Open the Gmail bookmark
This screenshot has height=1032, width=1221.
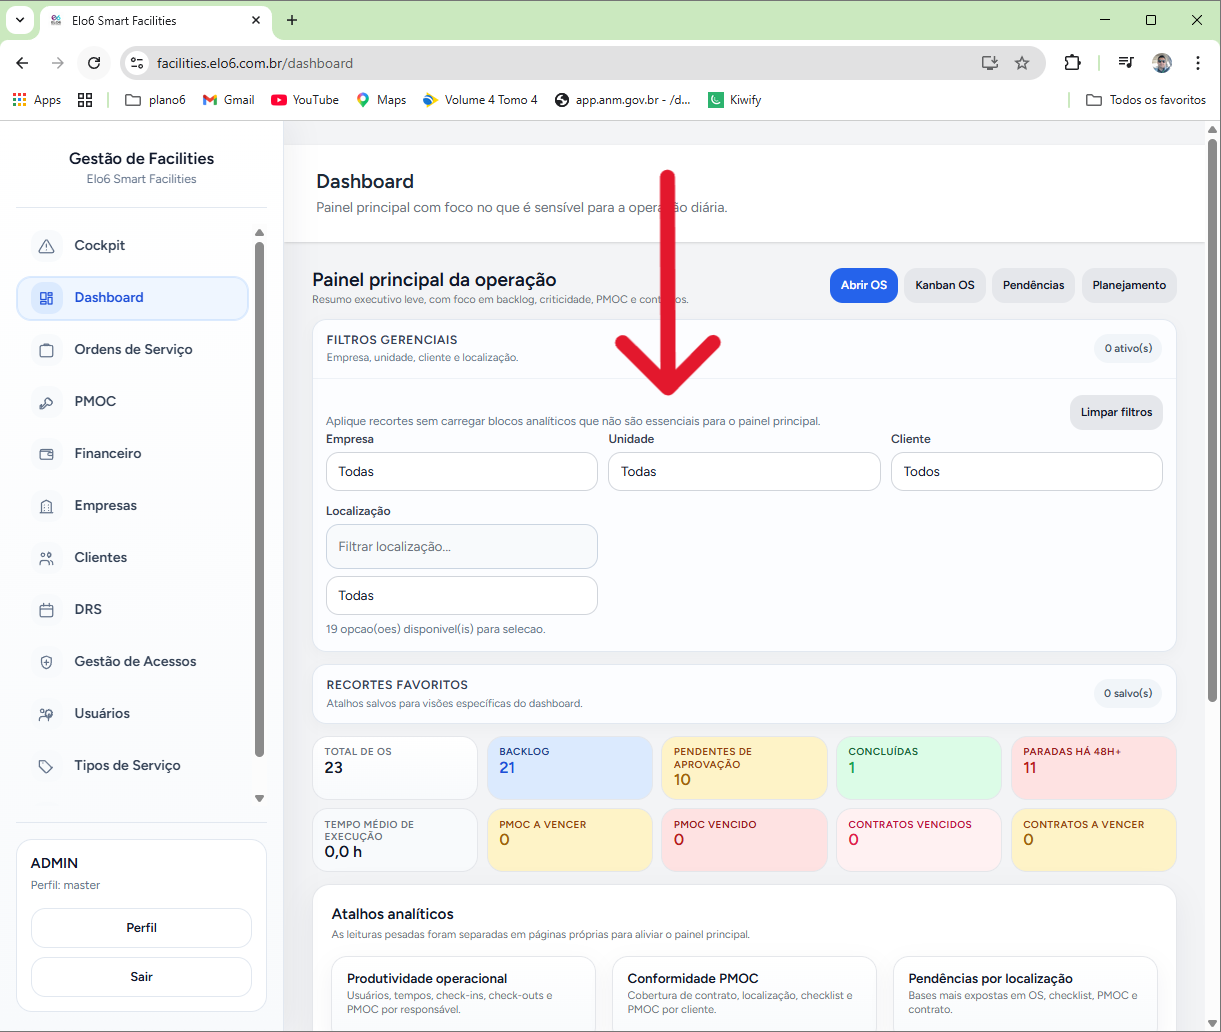(x=228, y=100)
